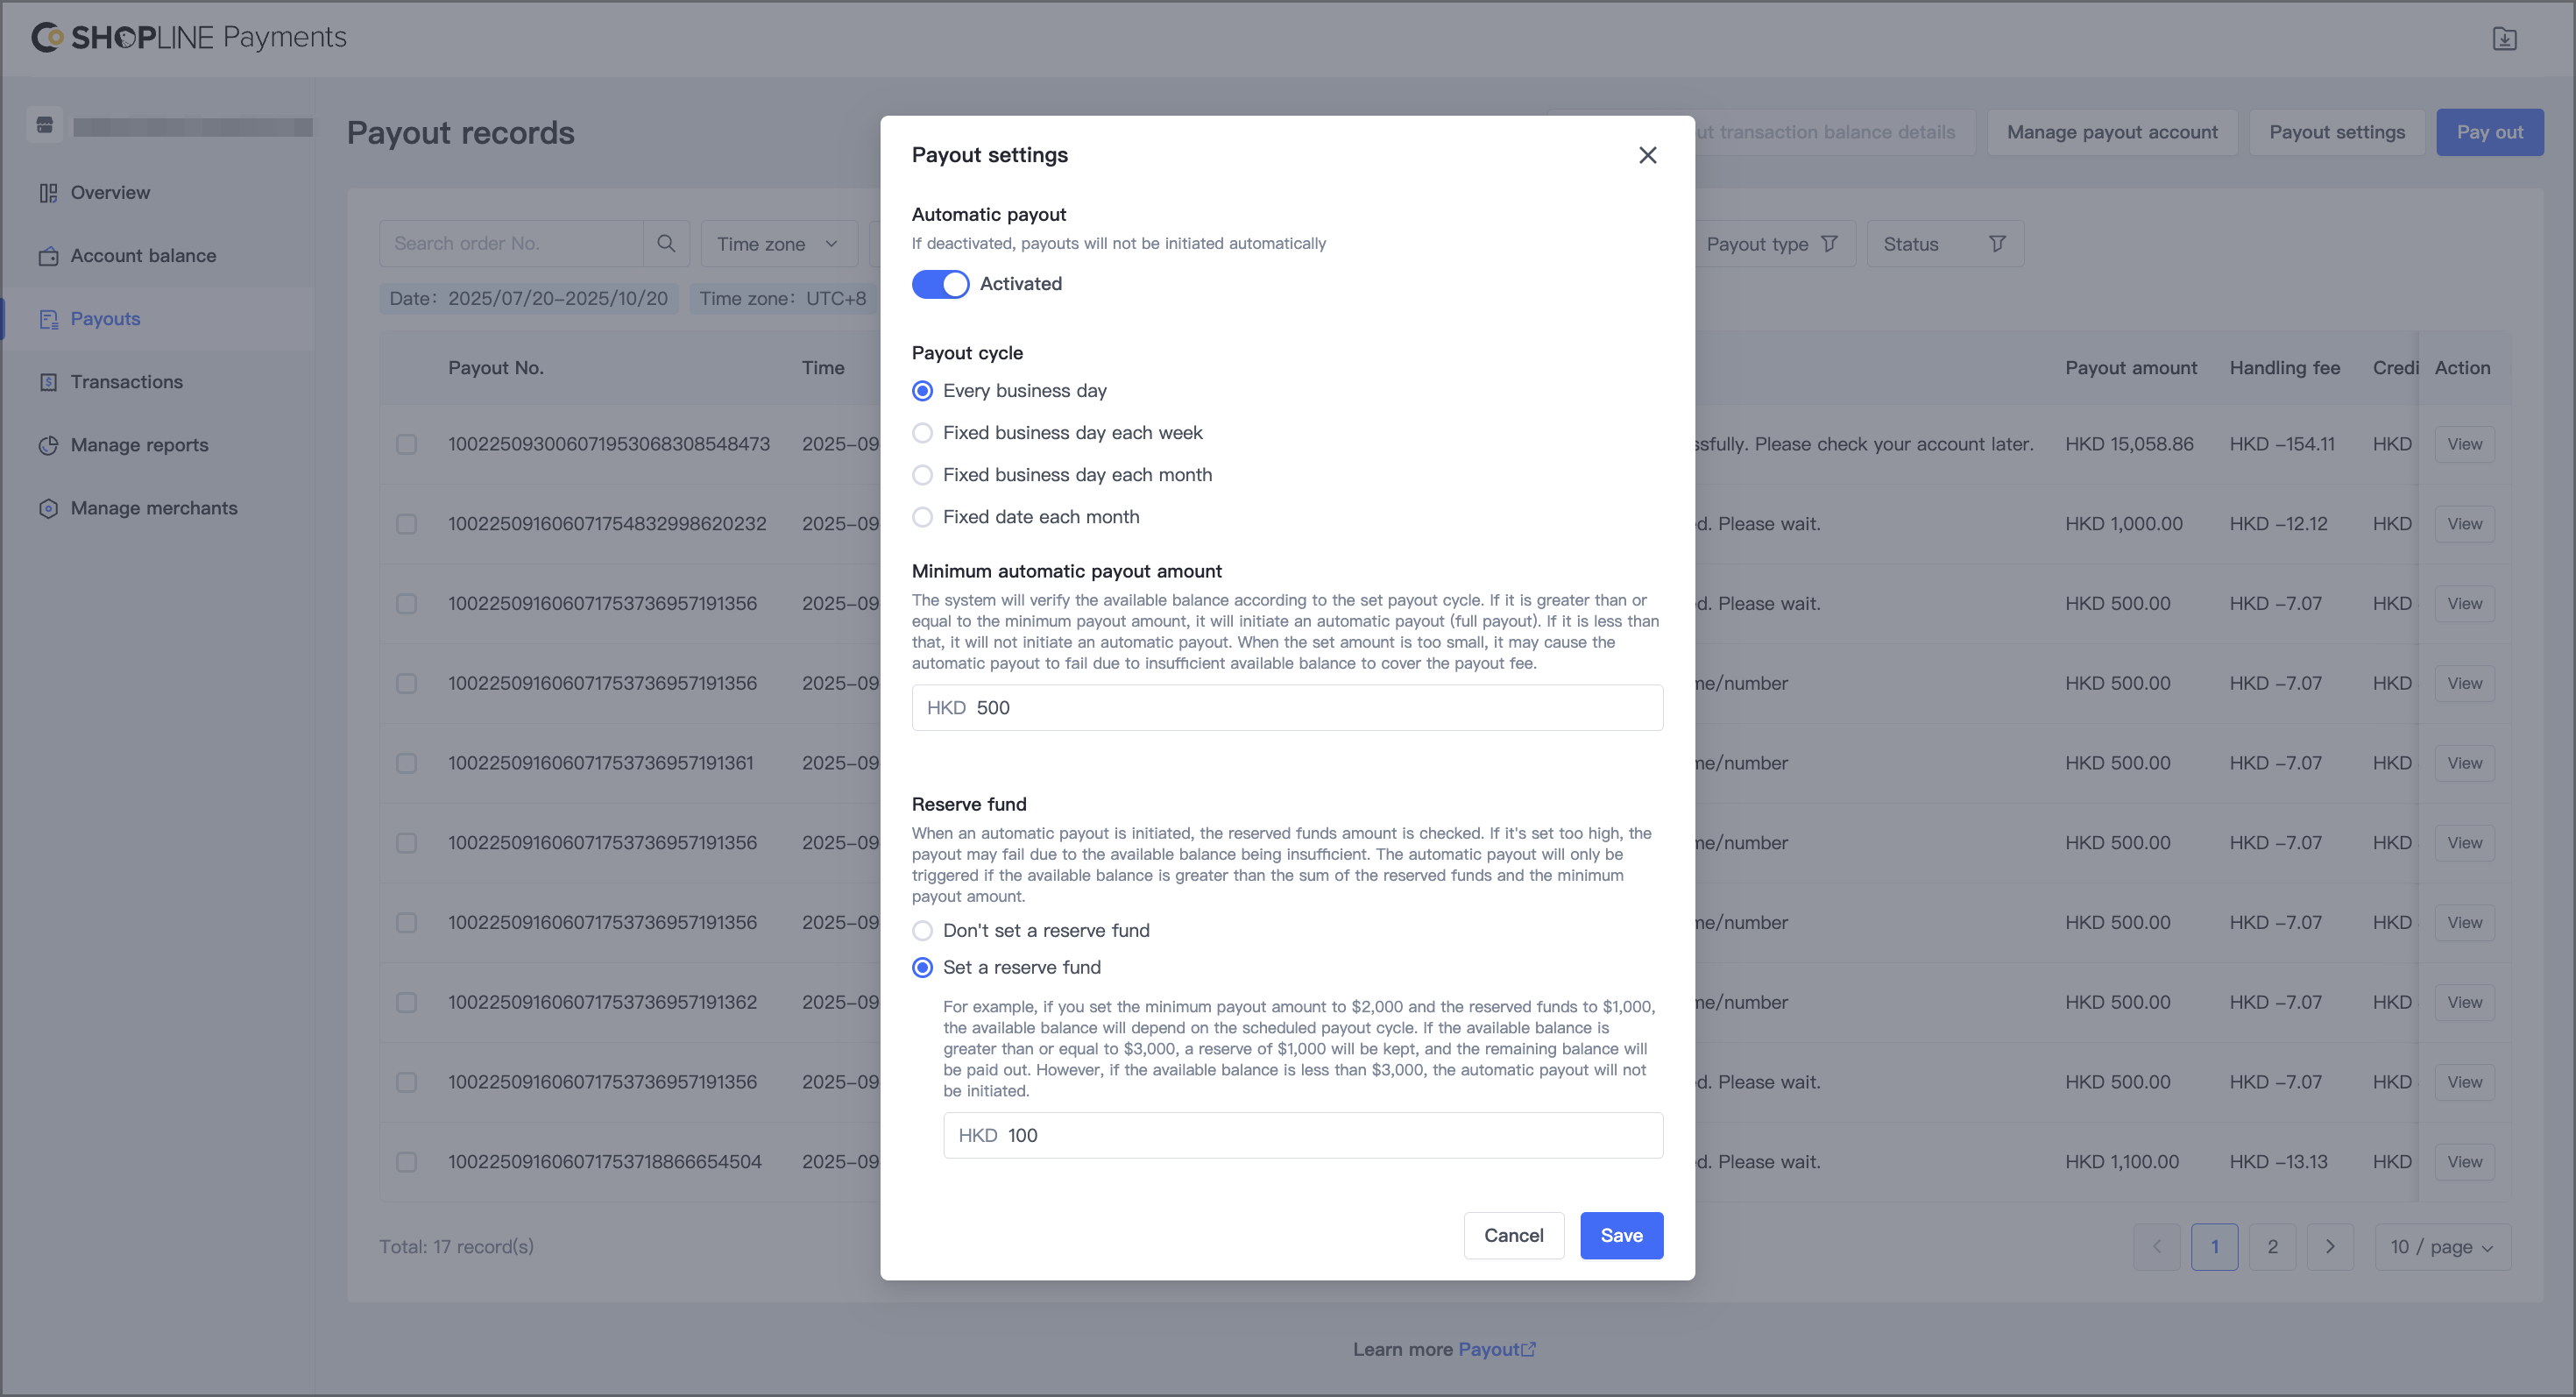Screen dimensions: 2576x1397
Task: Click the Manage reports sidebar icon
Action: click(48, 445)
